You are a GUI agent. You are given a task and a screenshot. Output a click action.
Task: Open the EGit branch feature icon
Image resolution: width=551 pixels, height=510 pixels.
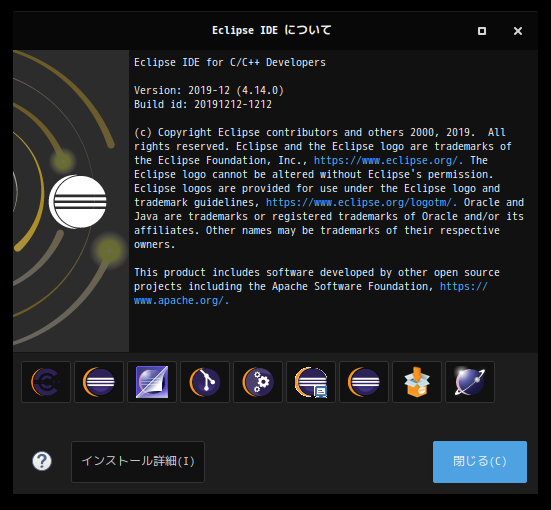pos(205,382)
